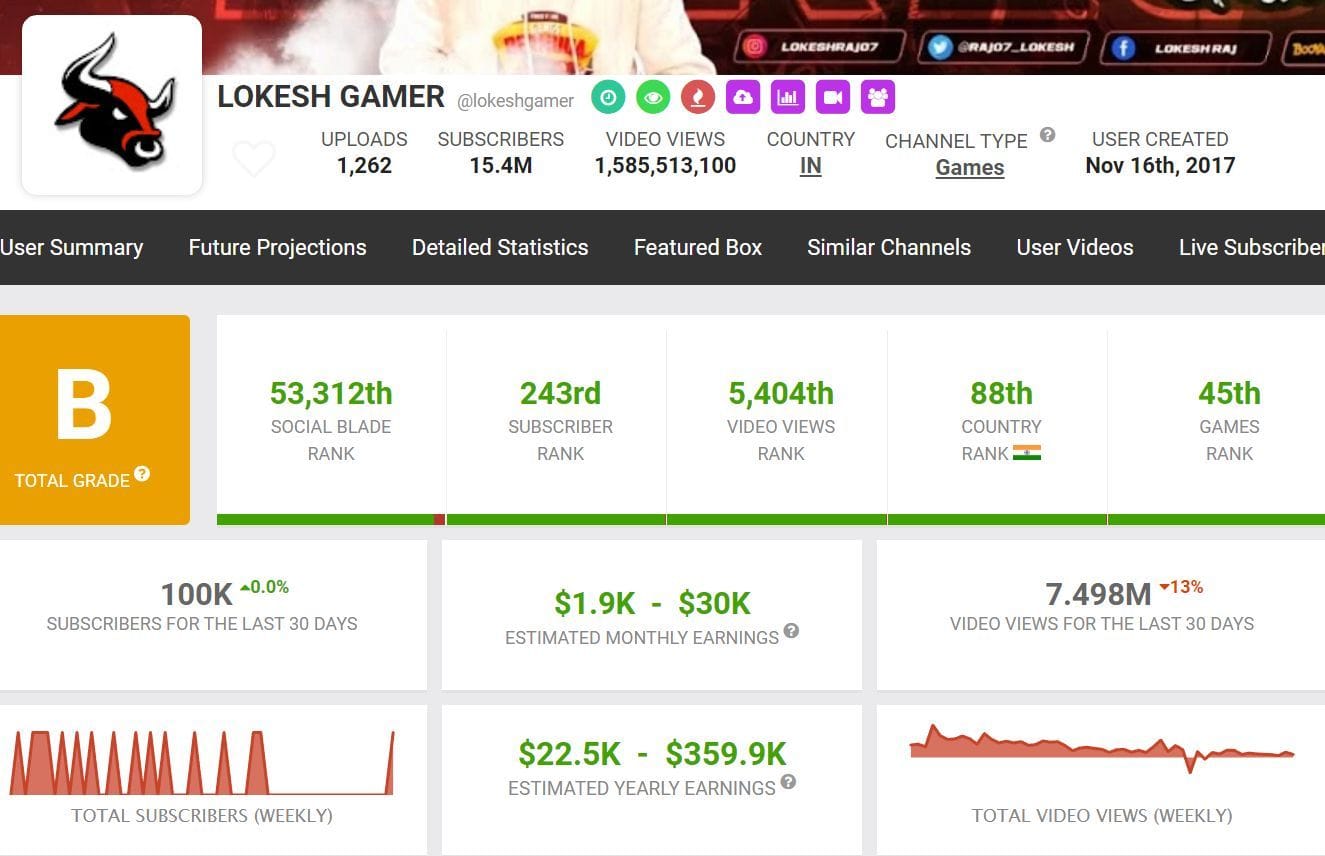The image size is (1325, 856).
Task: Click the Channel Type help question mark
Action: click(x=1047, y=135)
